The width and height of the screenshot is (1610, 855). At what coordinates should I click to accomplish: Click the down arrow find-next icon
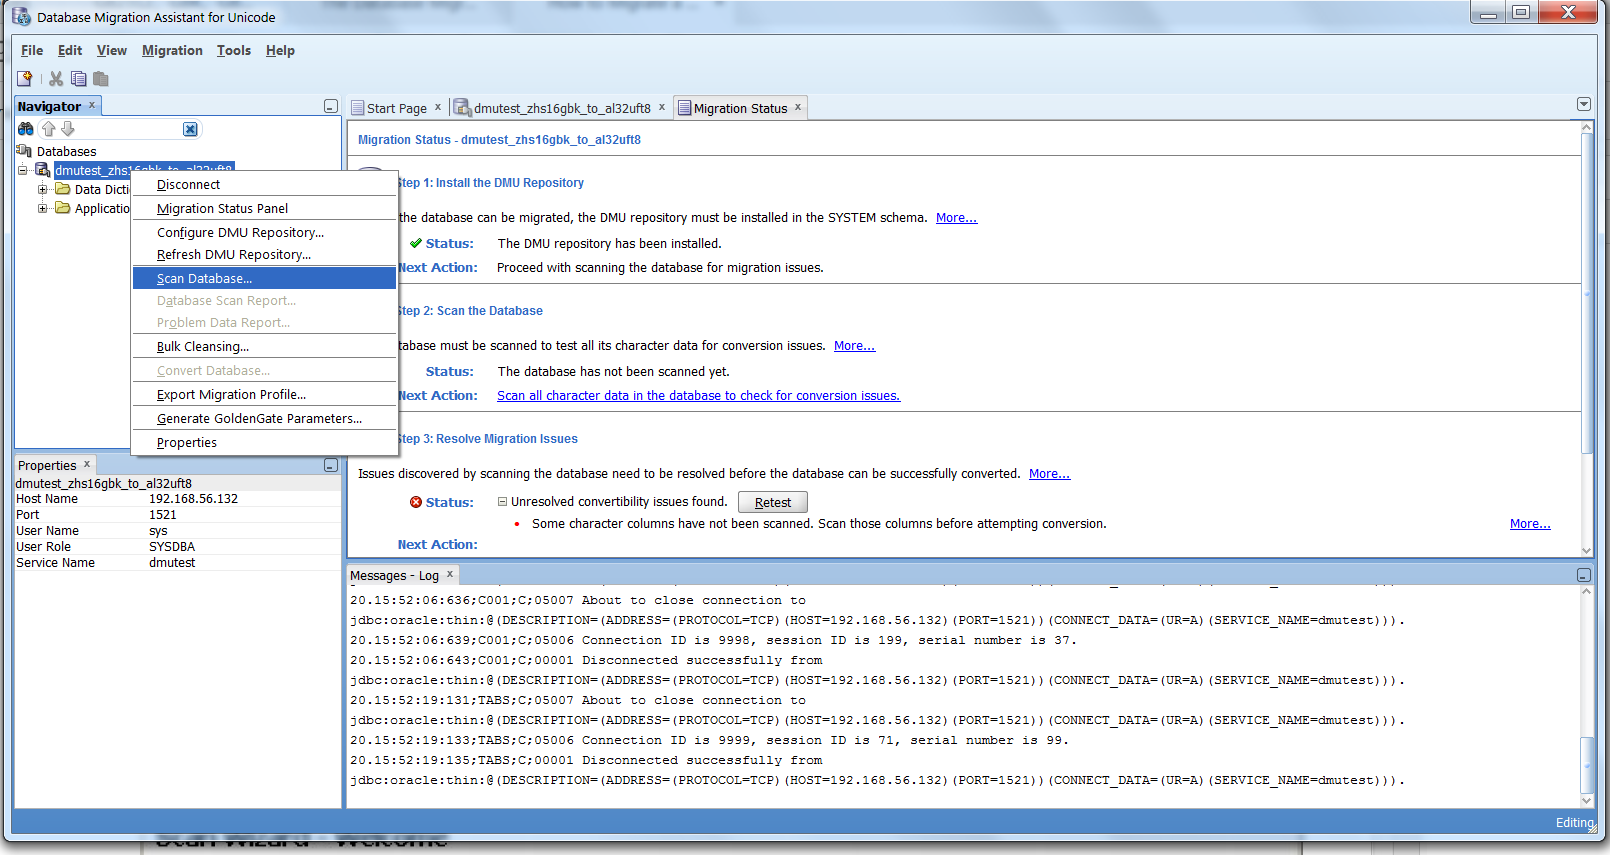[68, 129]
